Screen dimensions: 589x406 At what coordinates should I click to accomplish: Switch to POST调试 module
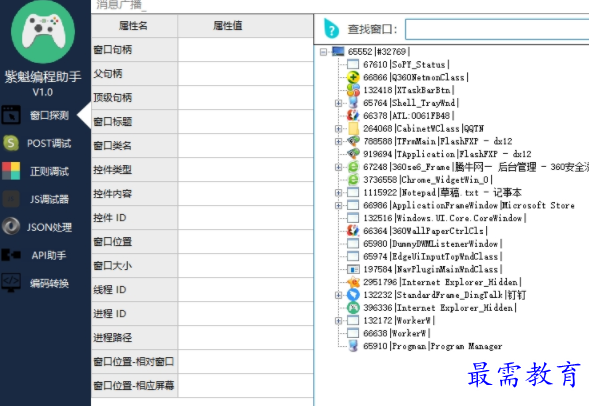[49, 143]
